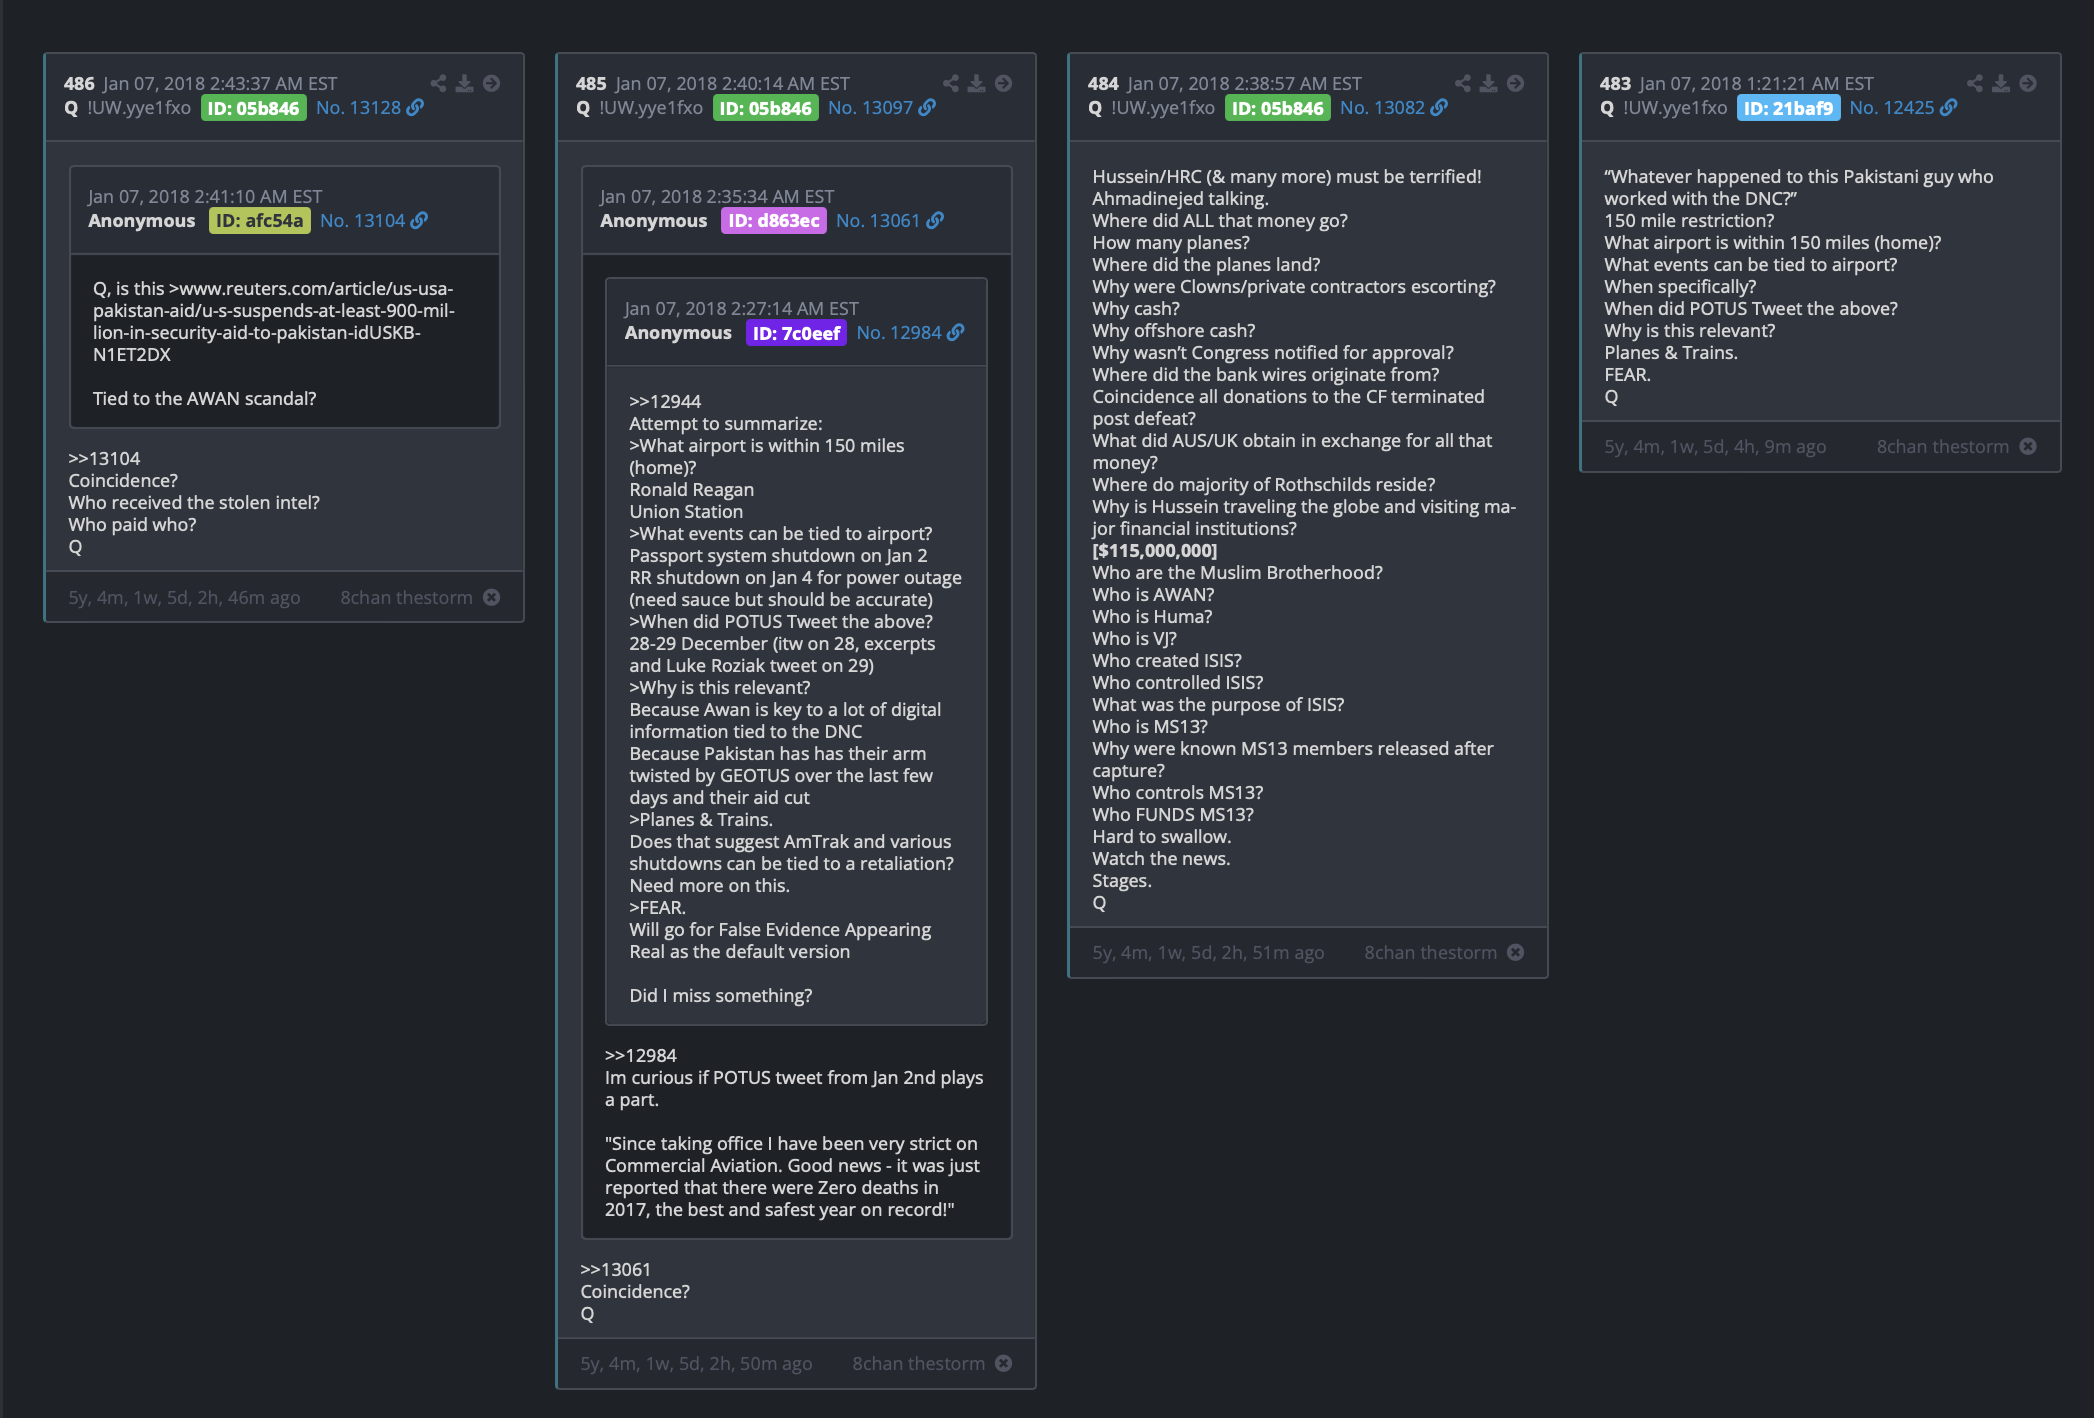Click the 8chan thestorm label on post 483

tap(1942, 446)
